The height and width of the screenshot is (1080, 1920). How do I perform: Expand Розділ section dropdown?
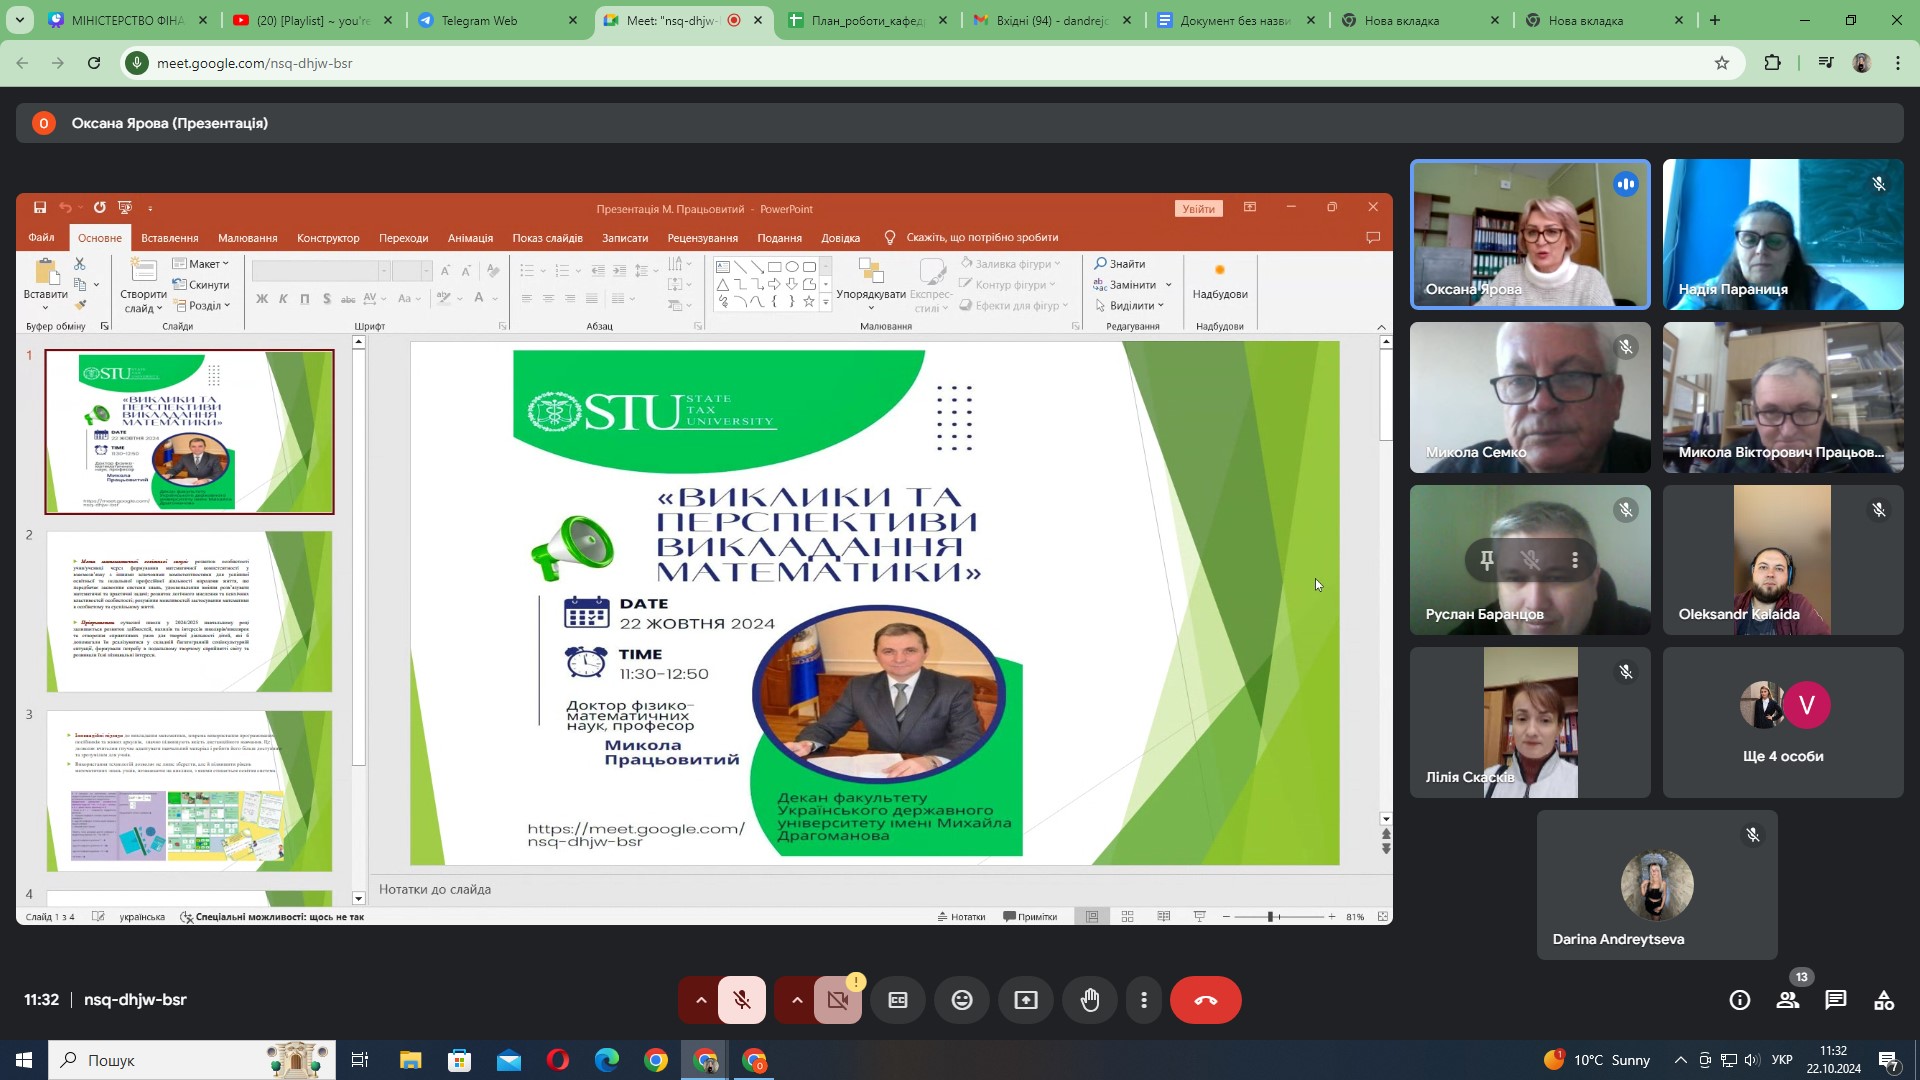pyautogui.click(x=203, y=306)
